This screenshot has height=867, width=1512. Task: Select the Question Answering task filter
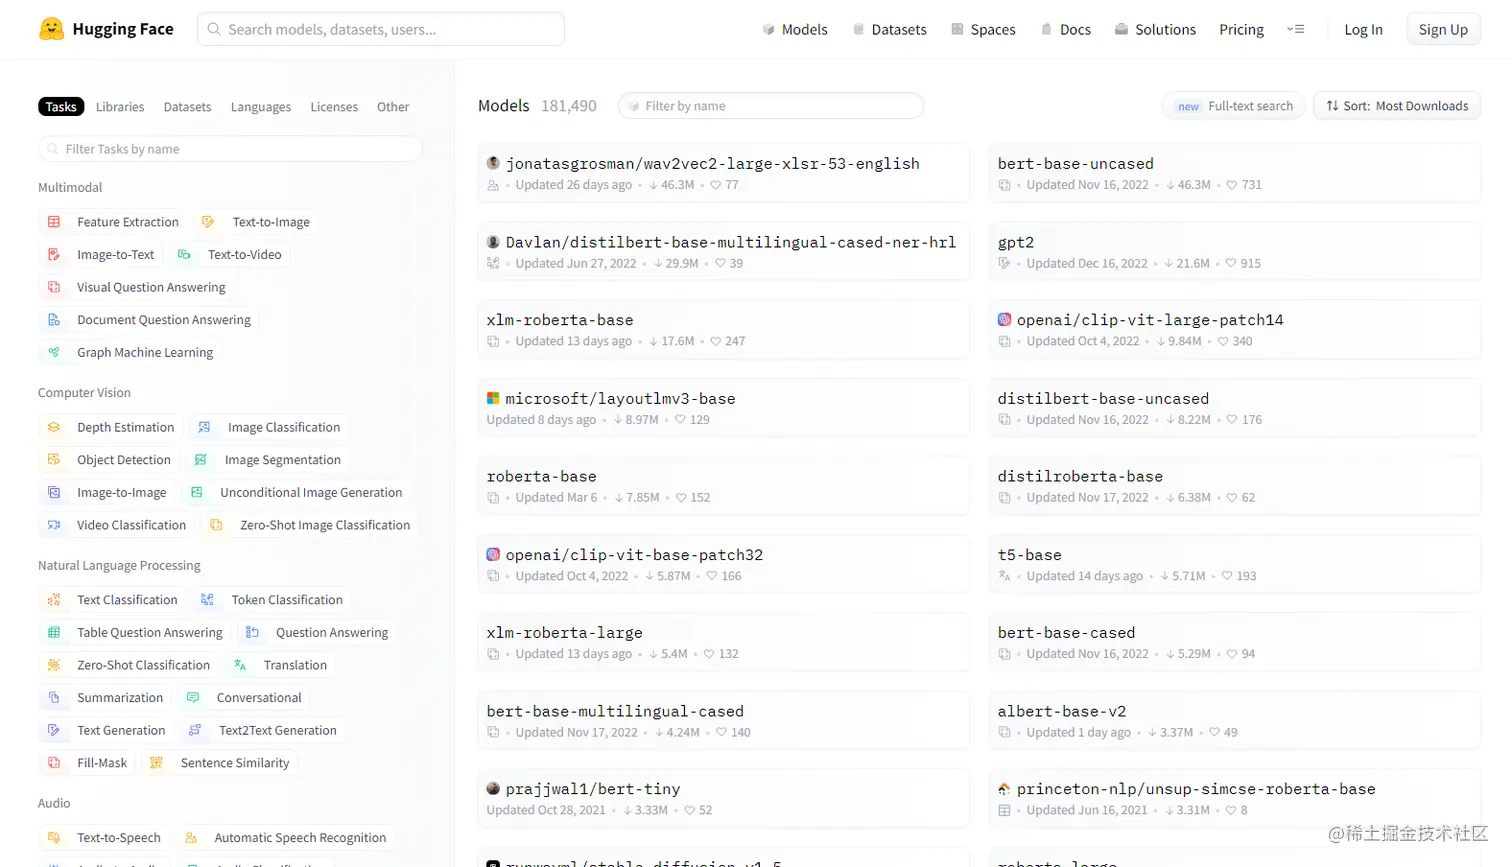click(316, 632)
